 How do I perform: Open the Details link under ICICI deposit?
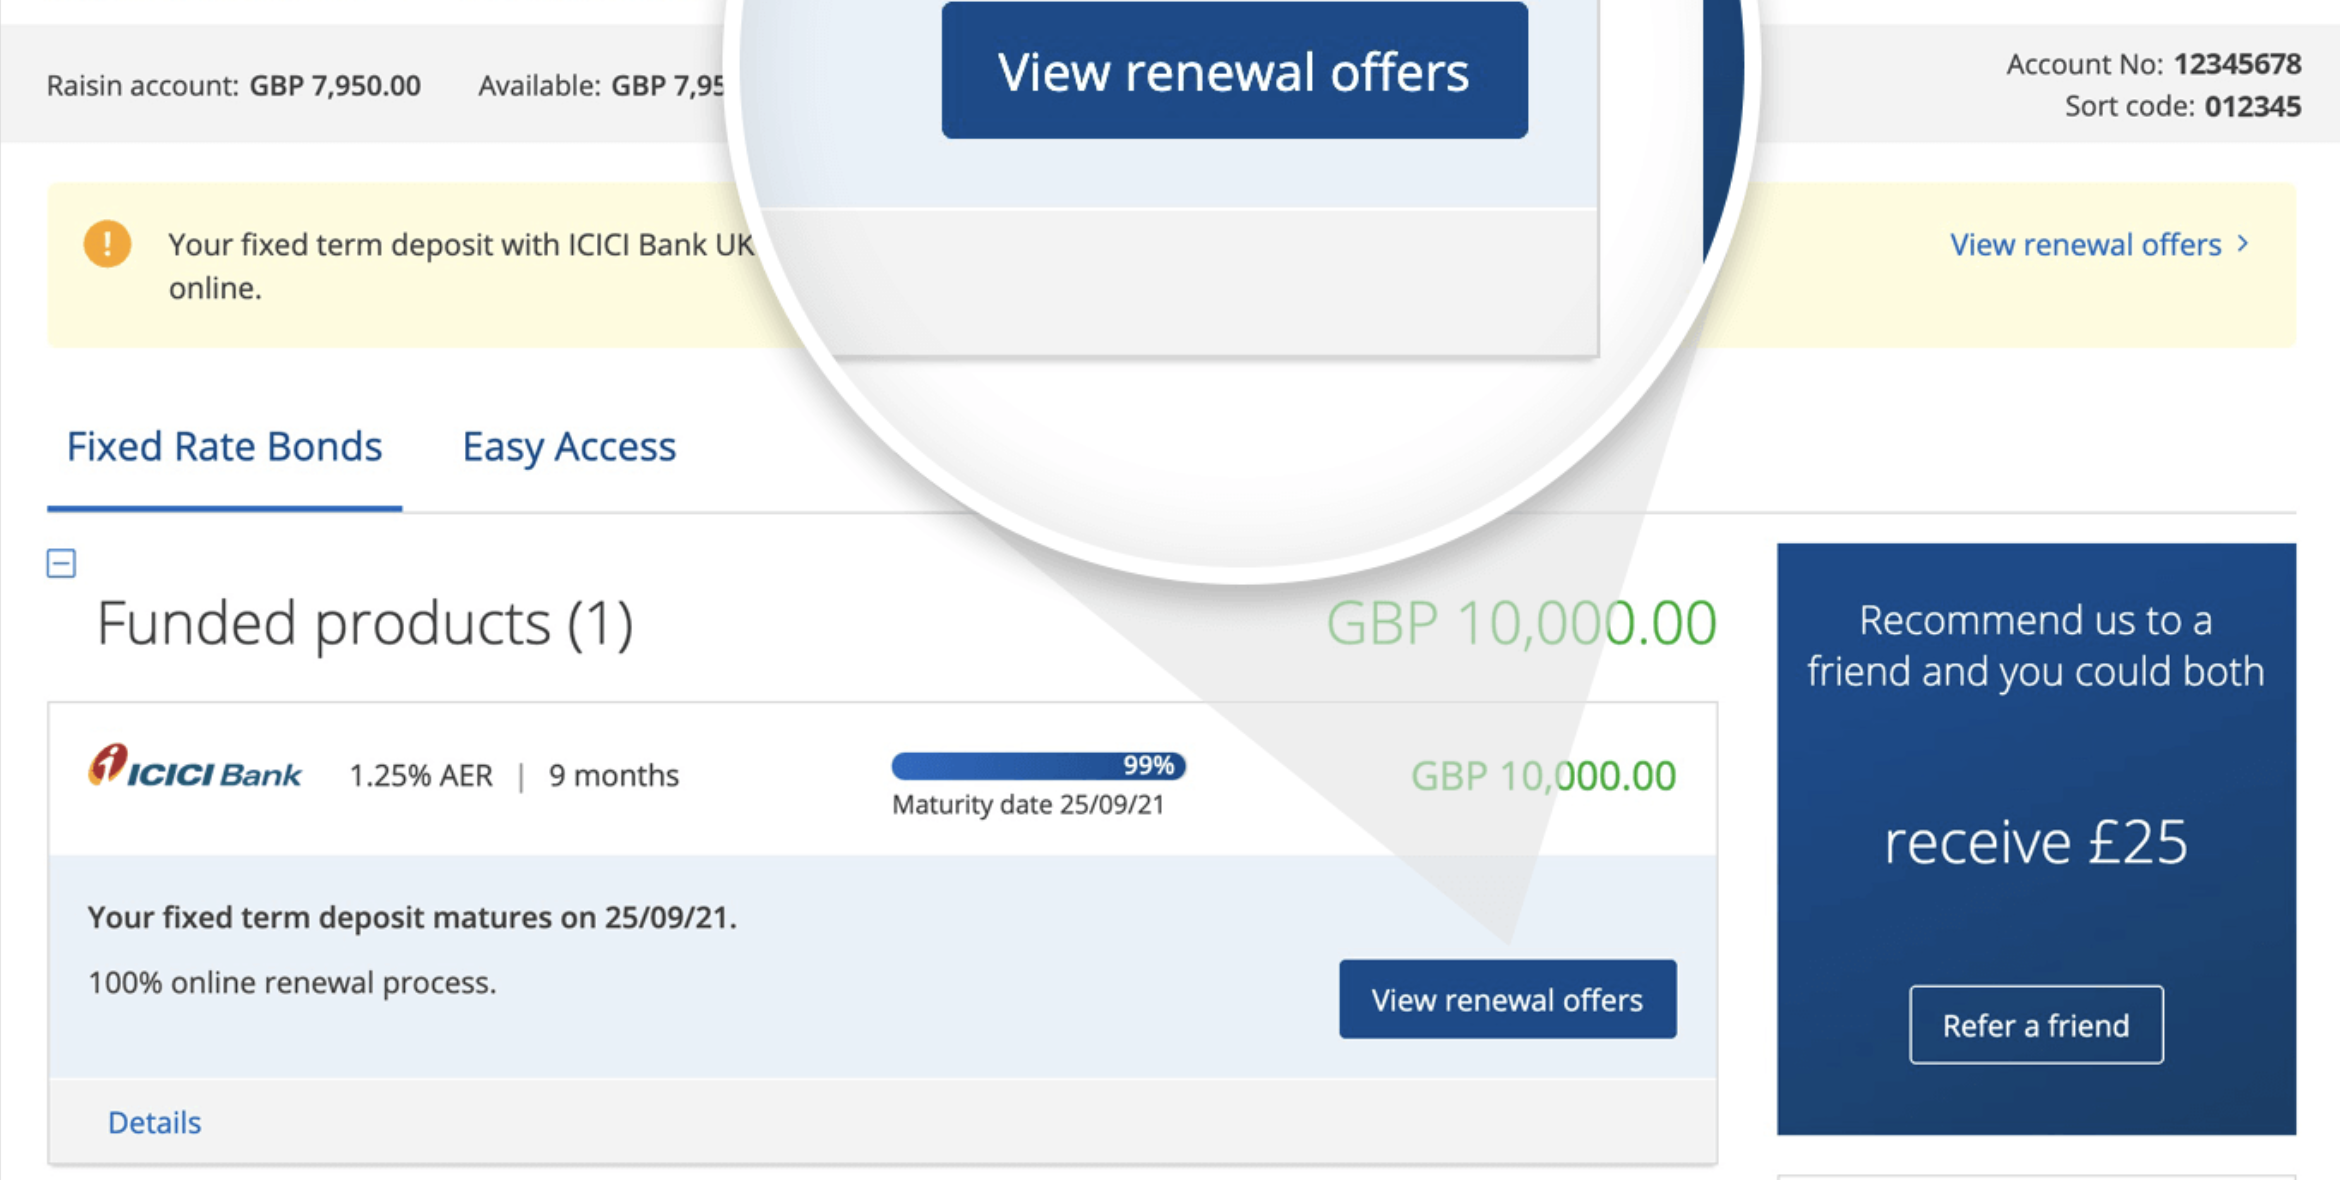point(154,1122)
